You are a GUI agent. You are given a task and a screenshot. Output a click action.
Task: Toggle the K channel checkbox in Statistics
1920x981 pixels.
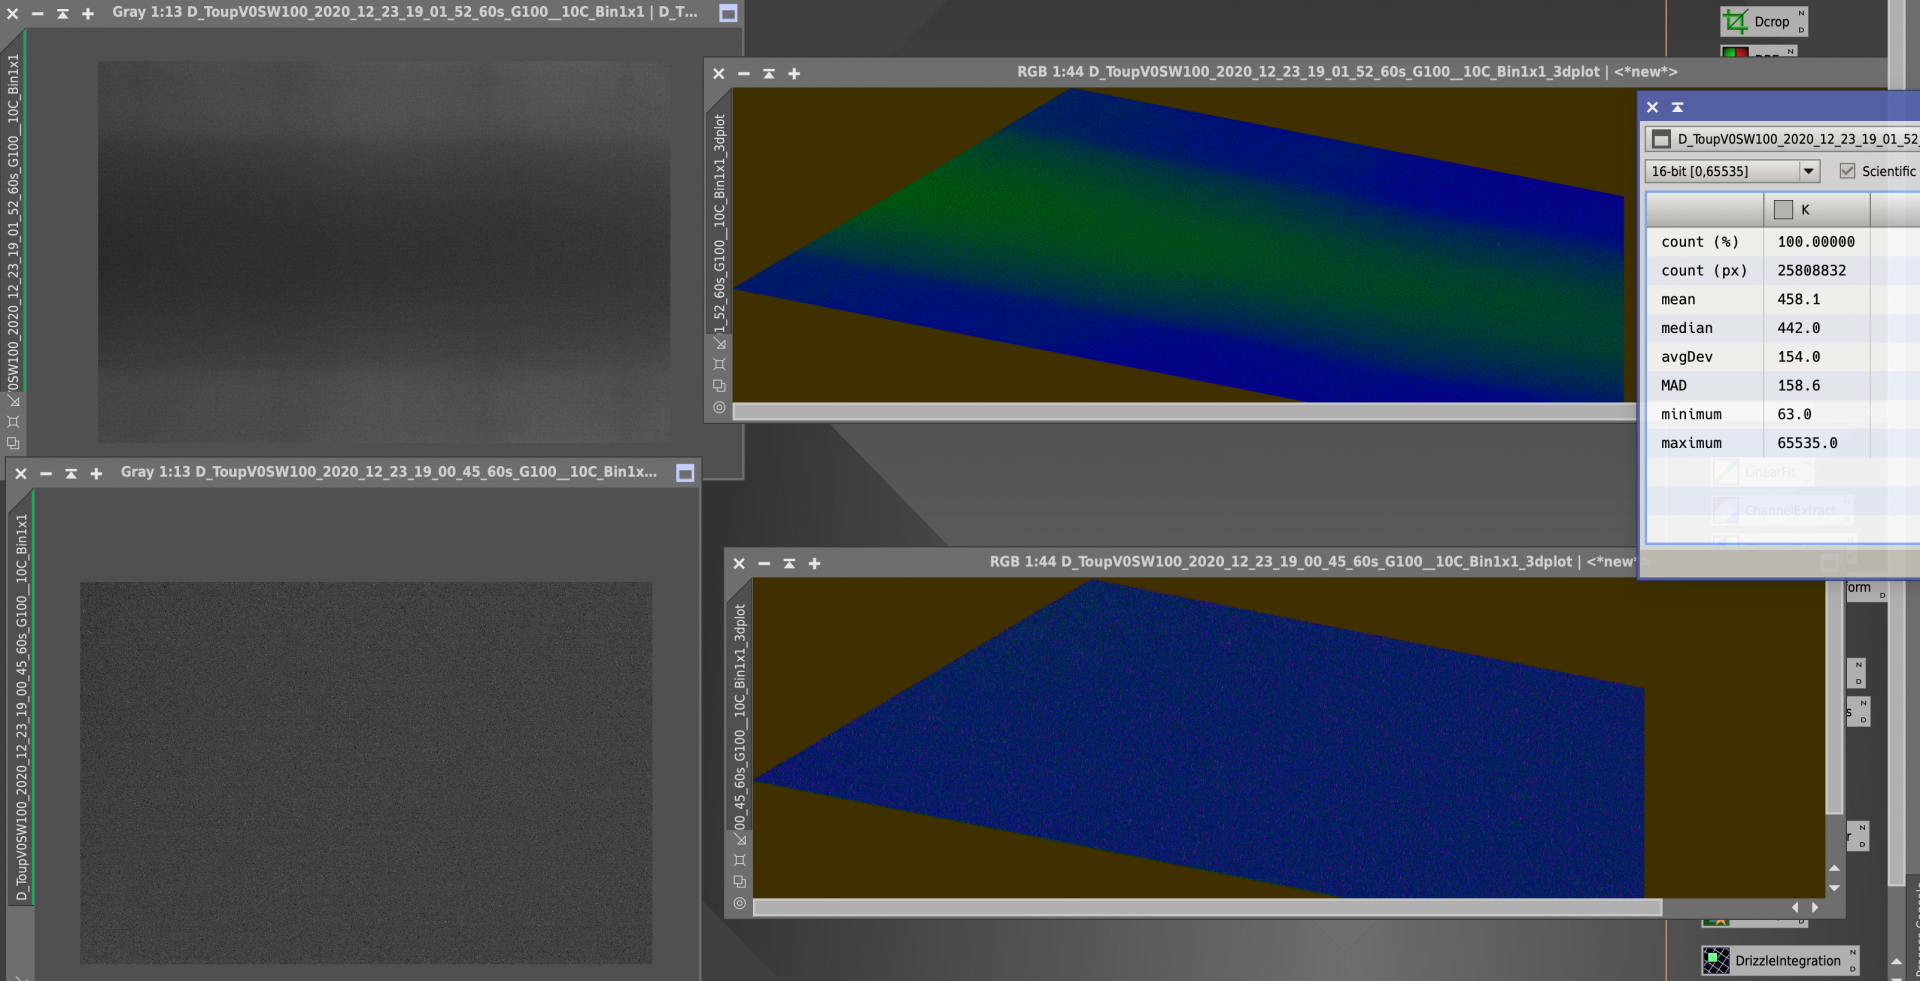tap(1783, 210)
